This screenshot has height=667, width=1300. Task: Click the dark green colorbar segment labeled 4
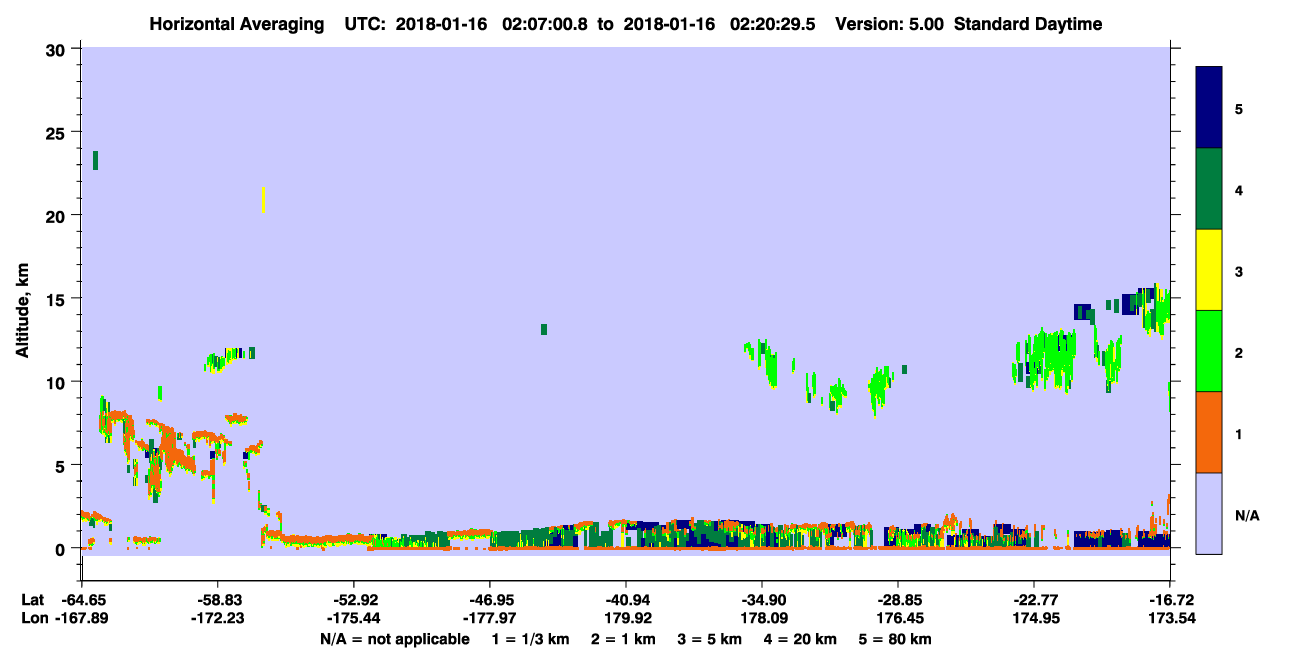click(1209, 189)
